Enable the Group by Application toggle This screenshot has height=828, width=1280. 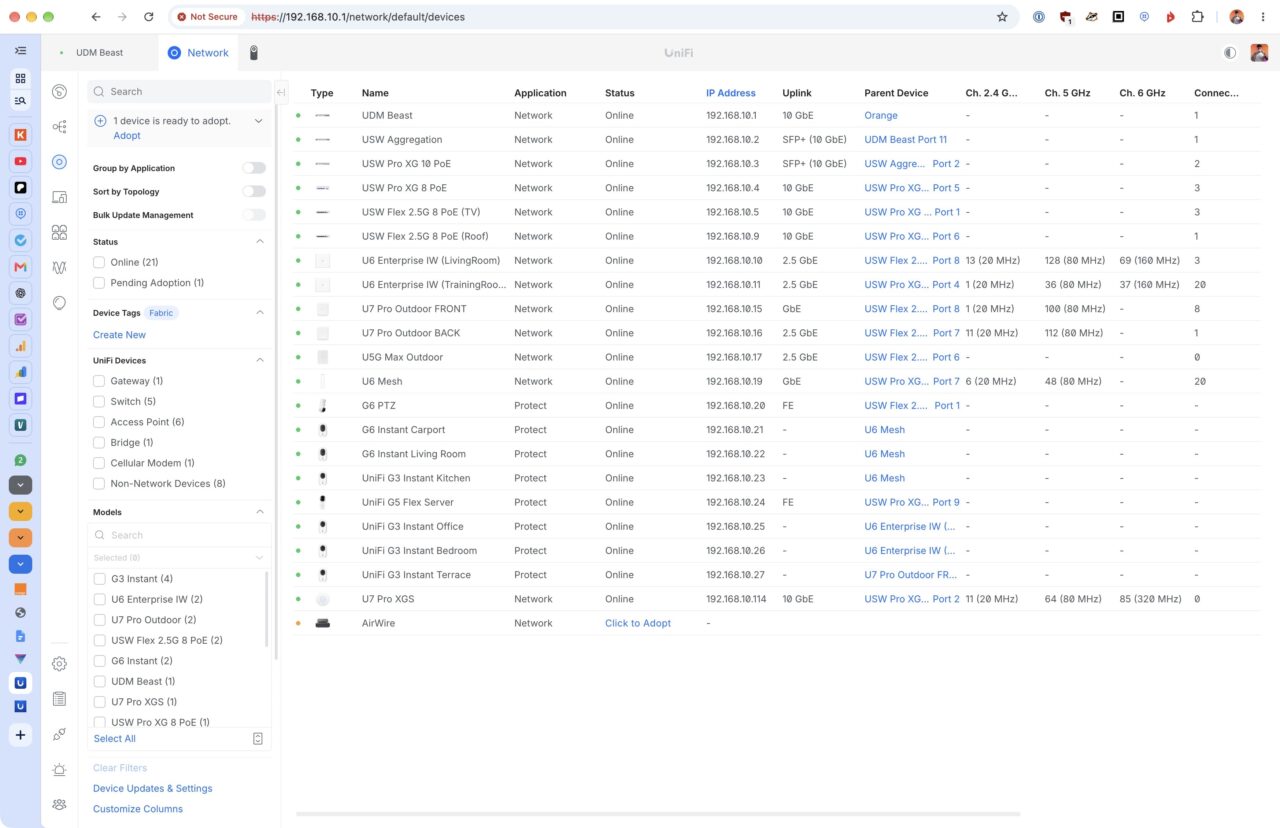coord(254,168)
